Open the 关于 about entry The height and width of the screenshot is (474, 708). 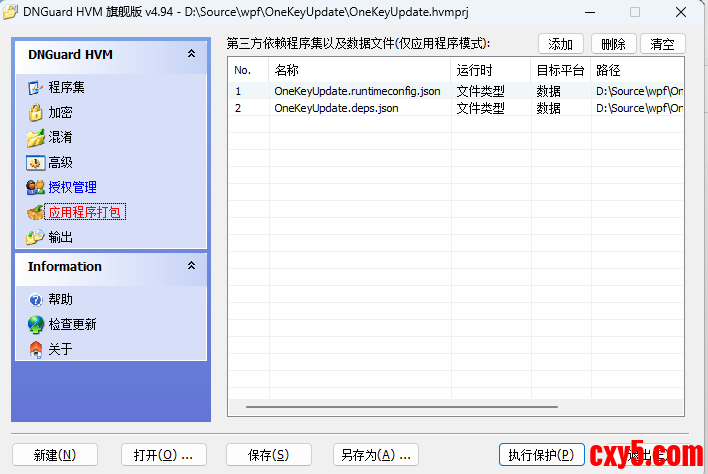tap(60, 349)
